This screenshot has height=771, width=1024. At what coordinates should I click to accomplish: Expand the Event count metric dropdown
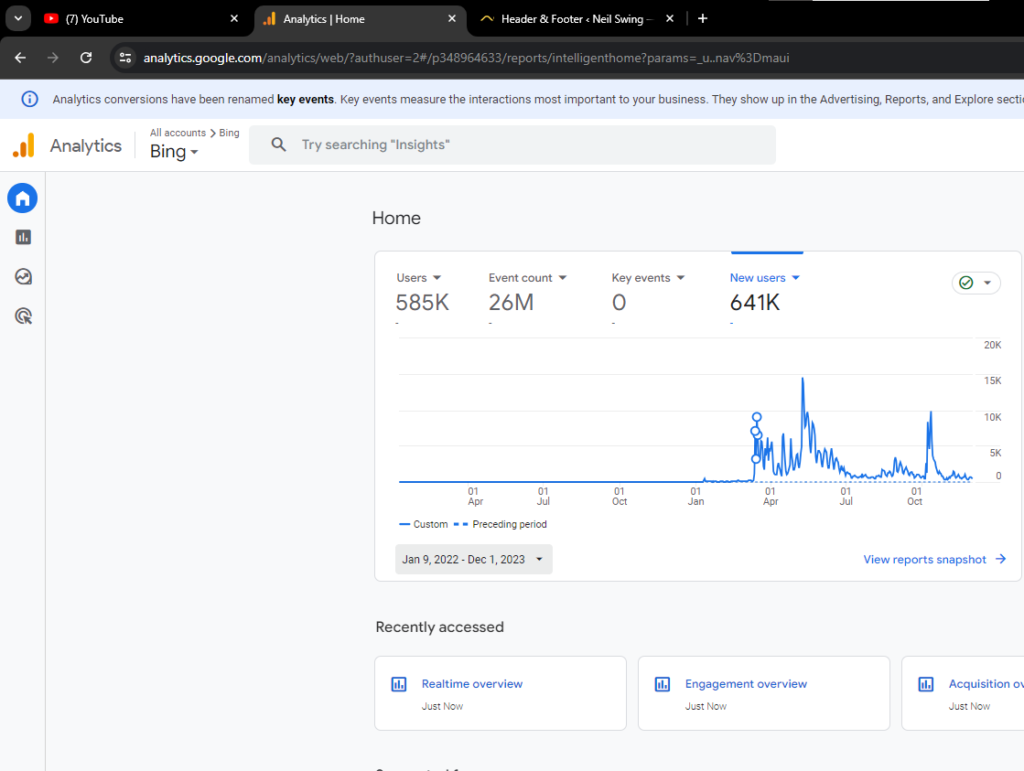527,278
